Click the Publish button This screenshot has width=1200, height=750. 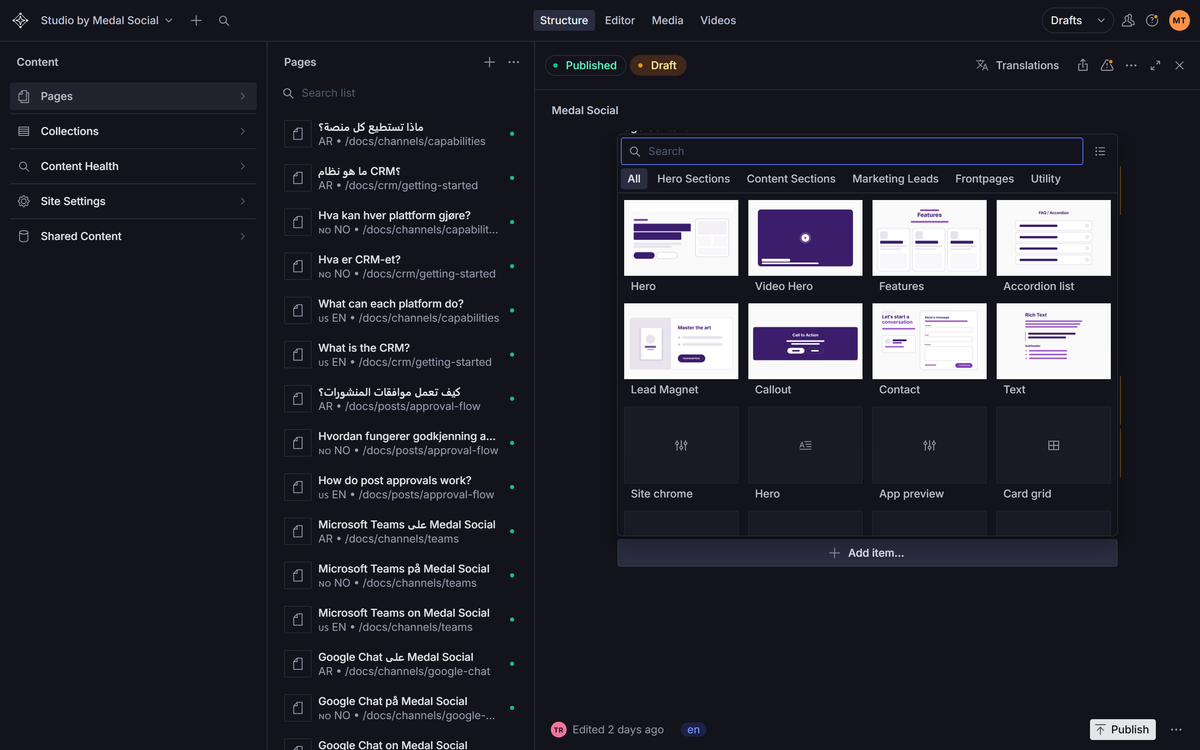pyautogui.click(x=1122, y=729)
